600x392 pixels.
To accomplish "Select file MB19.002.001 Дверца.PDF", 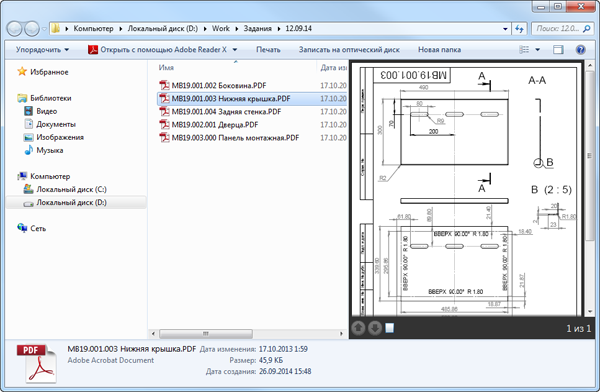I will click(x=215, y=124).
